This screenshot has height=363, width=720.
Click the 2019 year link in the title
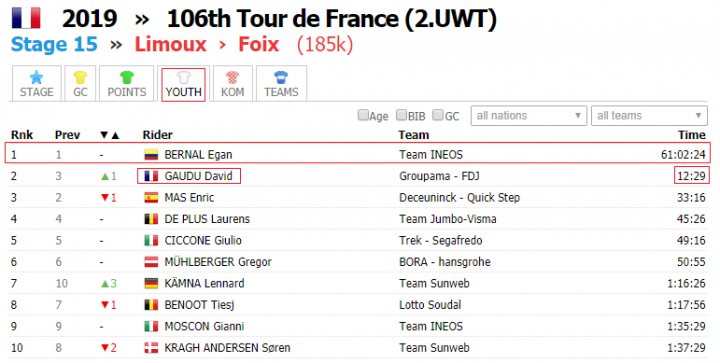click(90, 19)
